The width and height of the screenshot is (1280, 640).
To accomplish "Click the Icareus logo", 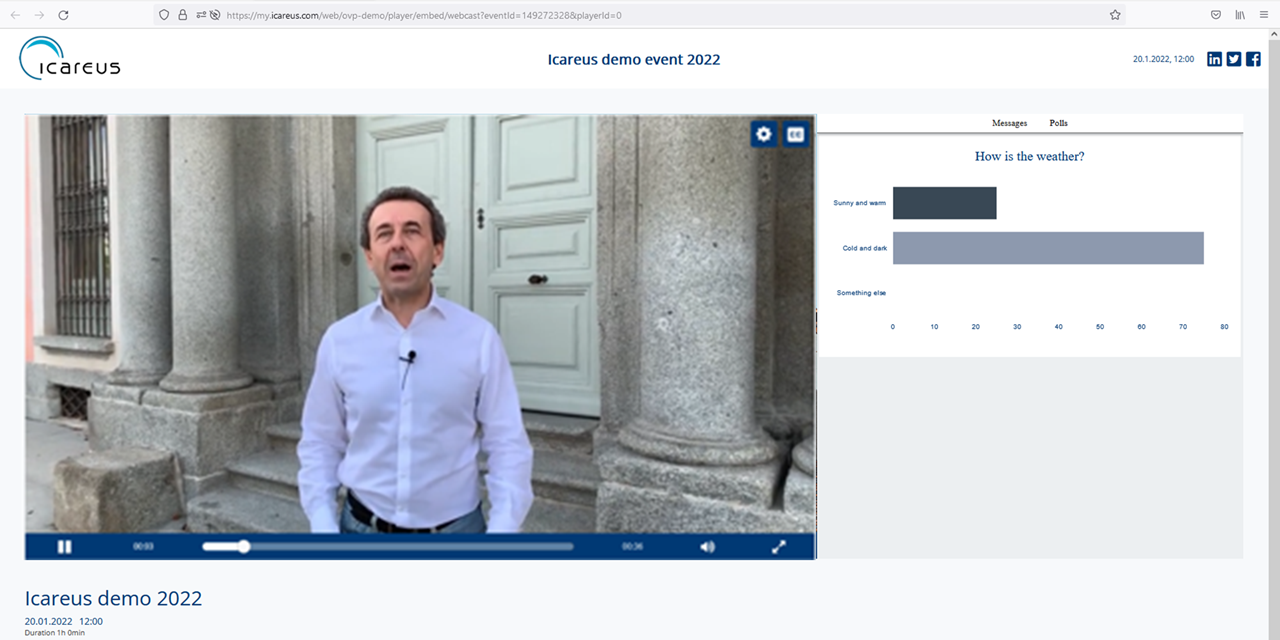I will point(70,58).
